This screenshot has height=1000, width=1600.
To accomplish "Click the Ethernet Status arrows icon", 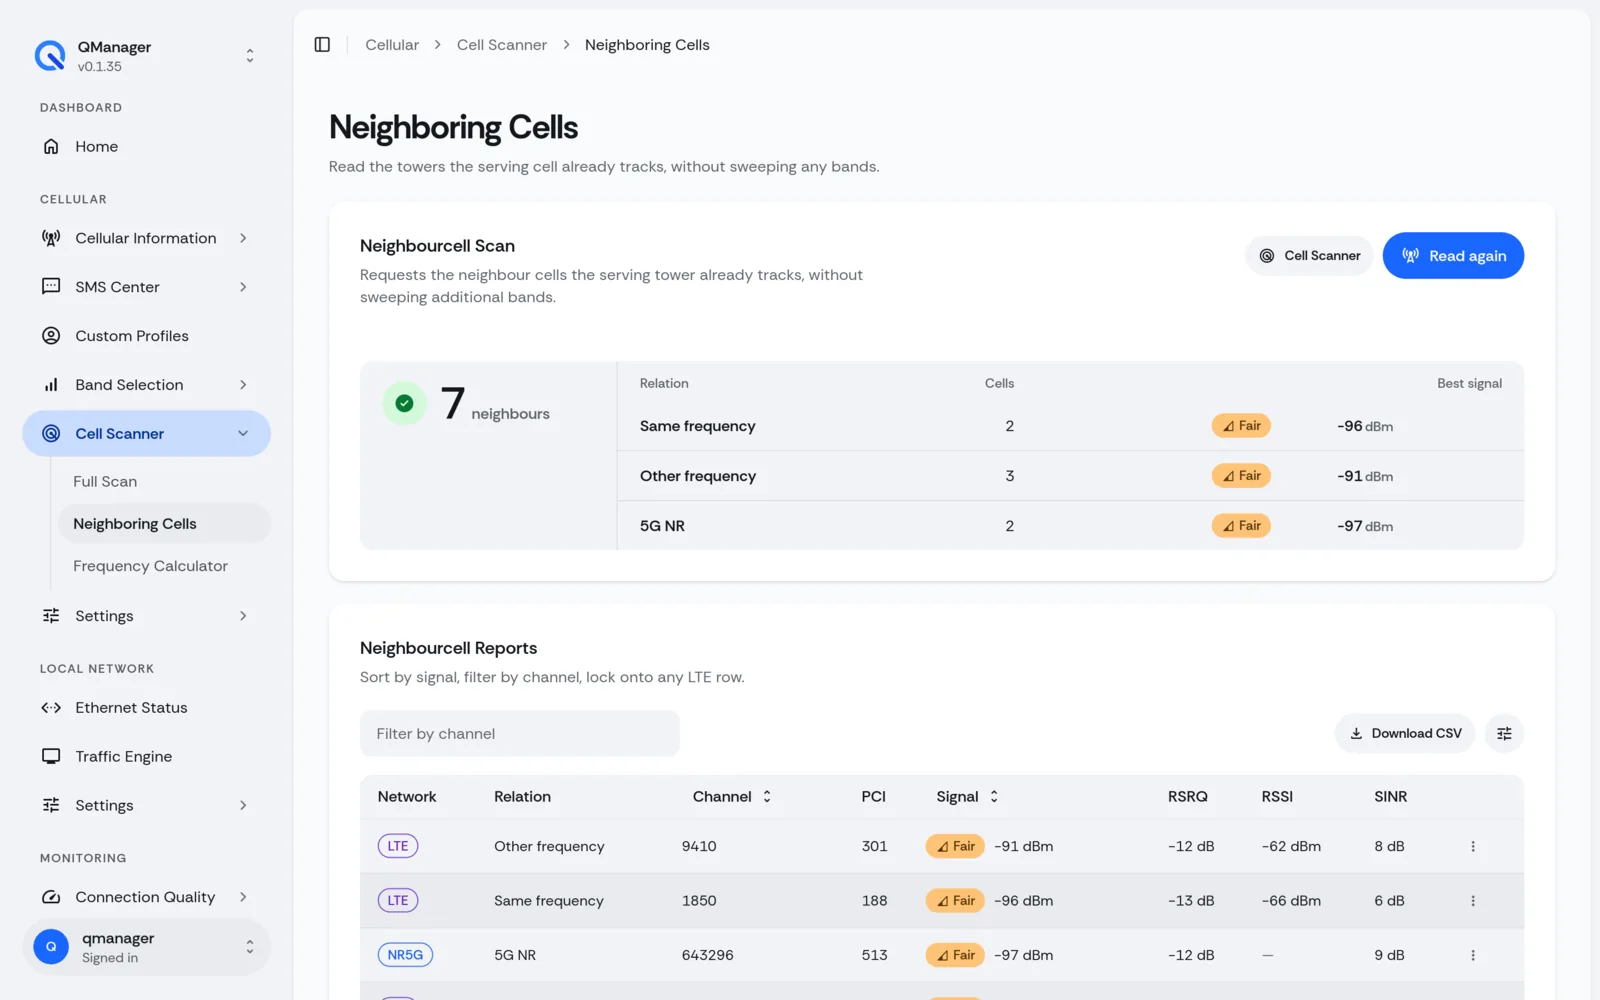I will pos(51,708).
